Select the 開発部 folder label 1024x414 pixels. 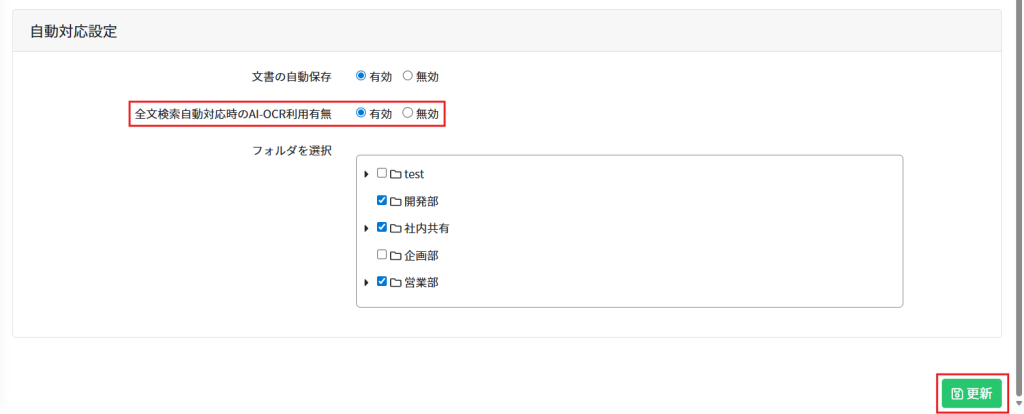pyautogui.click(x=421, y=201)
